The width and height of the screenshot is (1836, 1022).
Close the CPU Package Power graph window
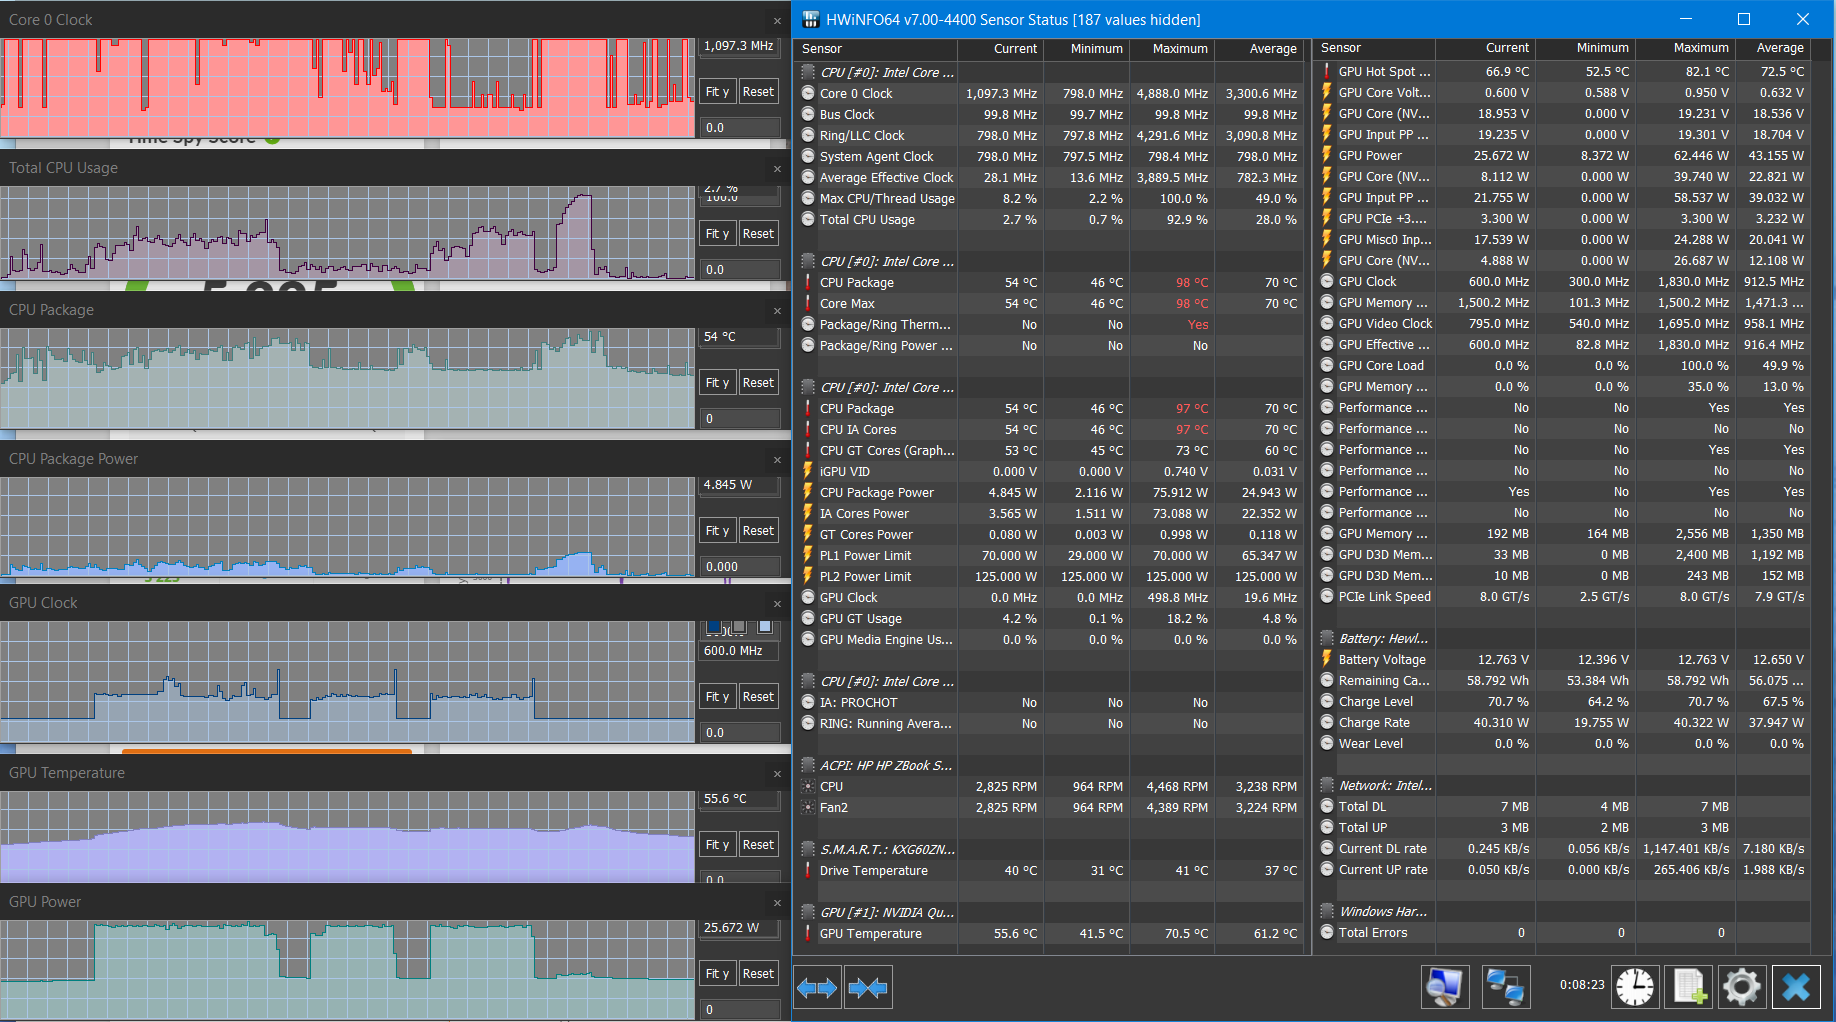(777, 459)
